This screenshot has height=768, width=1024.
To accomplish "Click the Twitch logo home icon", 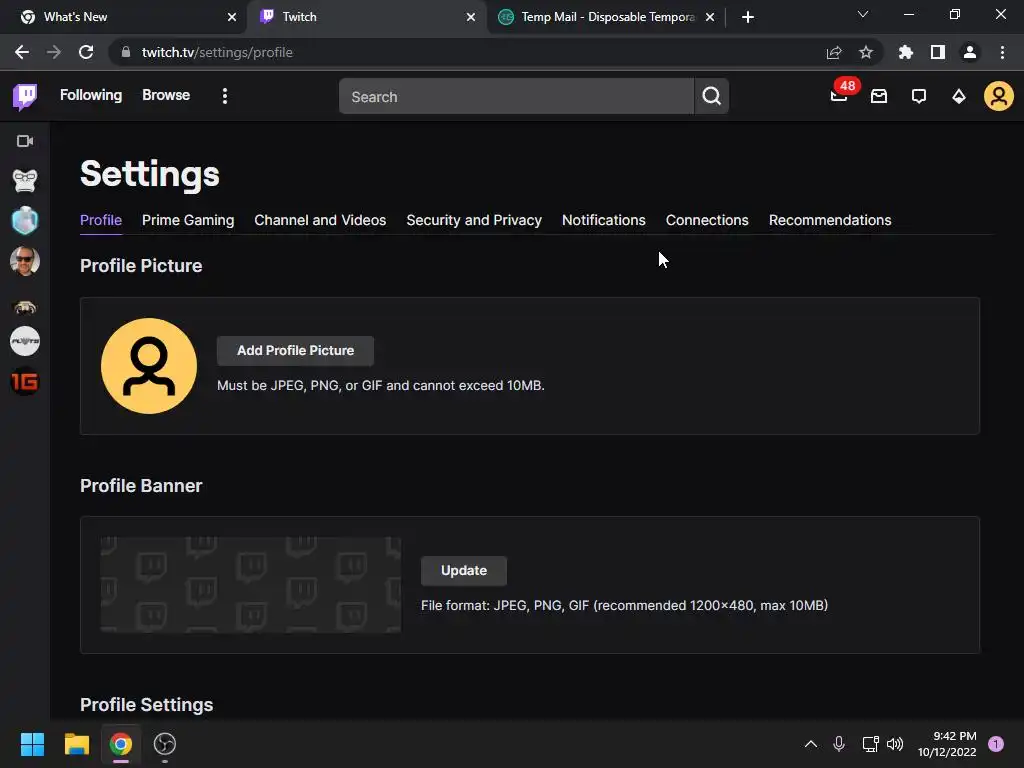I will click(25, 97).
